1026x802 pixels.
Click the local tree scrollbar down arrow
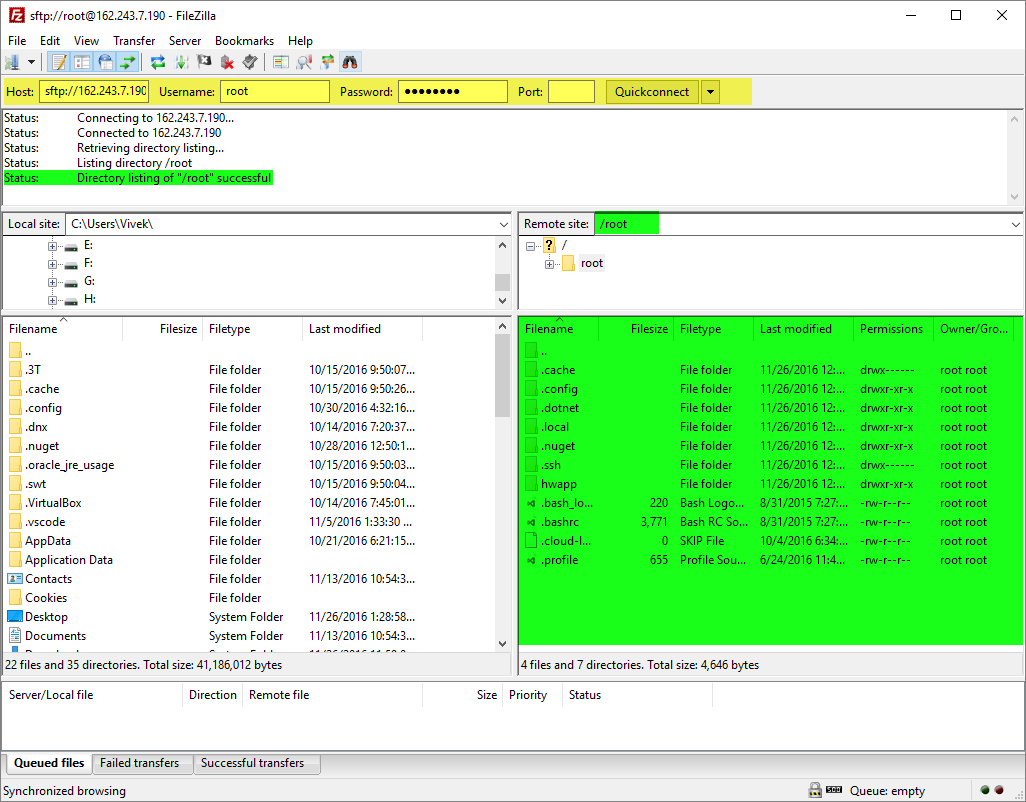[x=502, y=301]
